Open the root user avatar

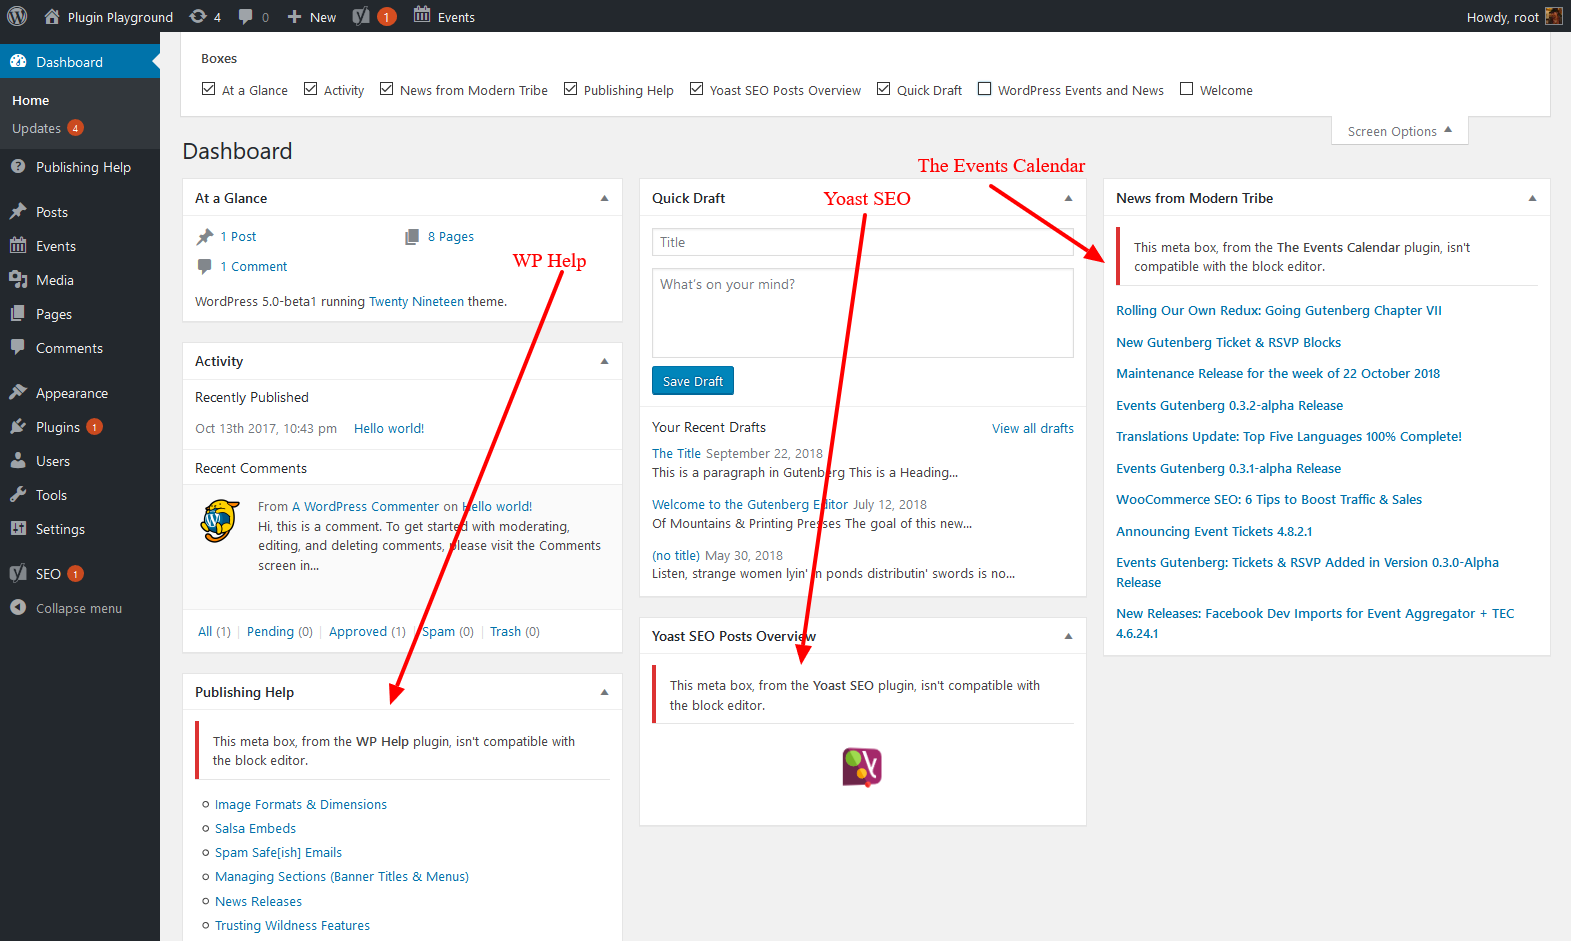point(1553,16)
